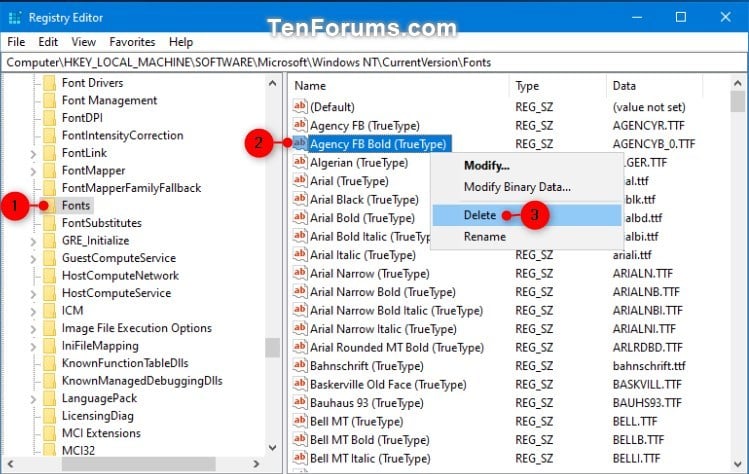
Task: Select the FontIntensityCorrection key
Action: pos(122,135)
